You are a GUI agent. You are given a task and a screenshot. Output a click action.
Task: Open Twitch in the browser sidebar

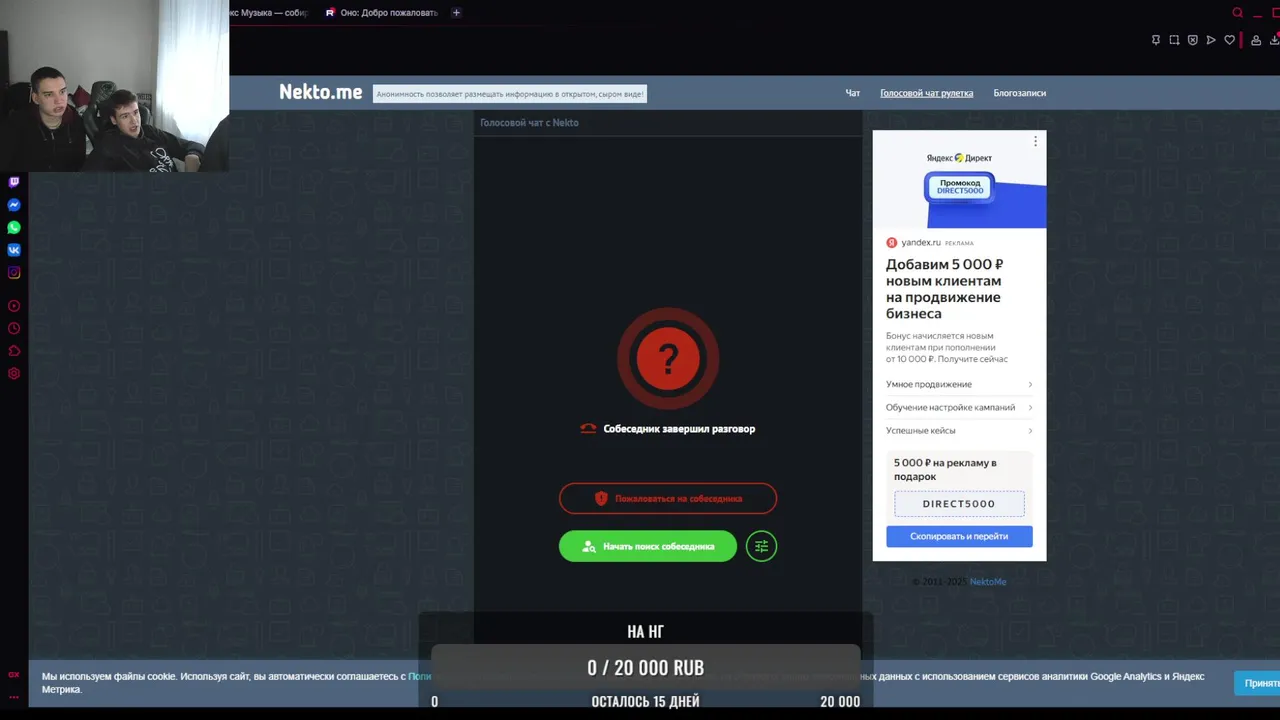14,182
